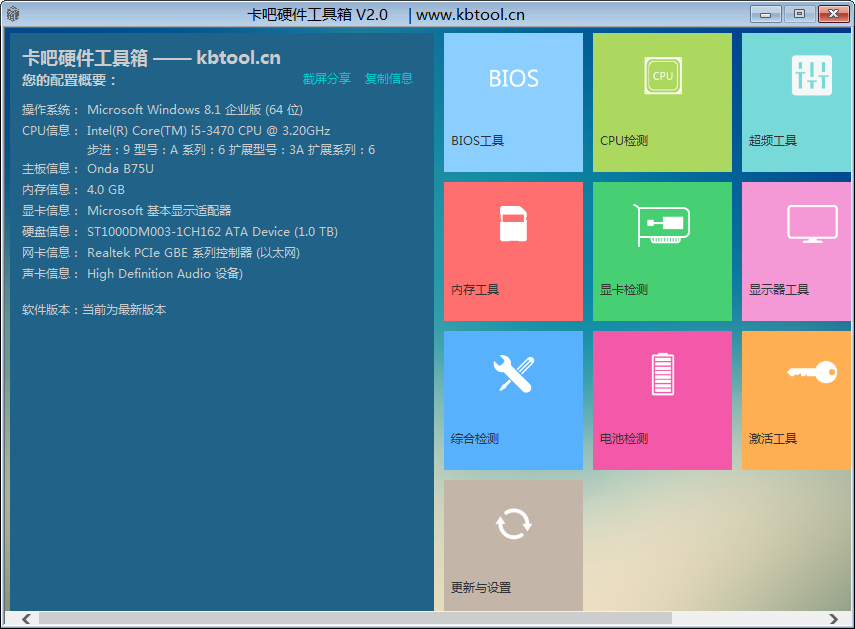Click the toolbox logo in title bar
Screen dimensions: 855x629
click(x=12, y=14)
